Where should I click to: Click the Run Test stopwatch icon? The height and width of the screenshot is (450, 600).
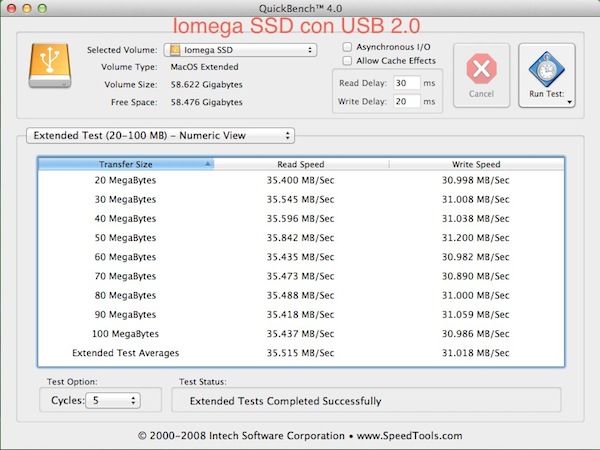click(546, 69)
